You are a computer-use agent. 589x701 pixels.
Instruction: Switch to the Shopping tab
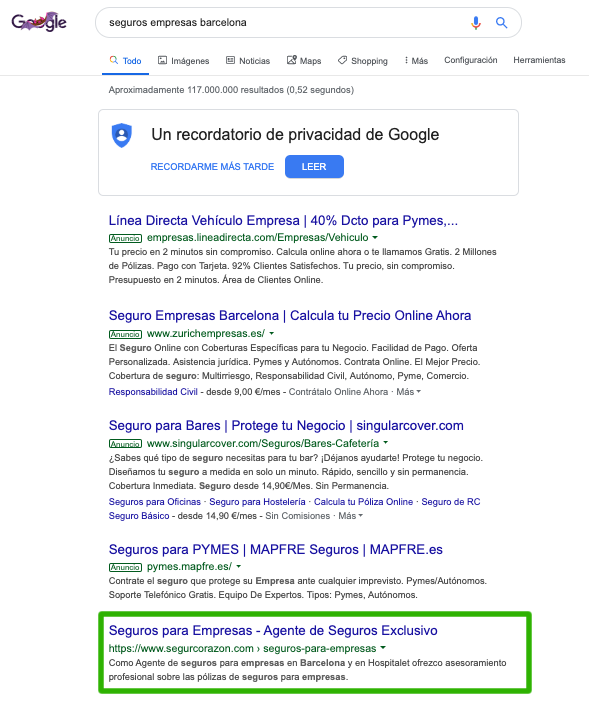[x=363, y=60]
